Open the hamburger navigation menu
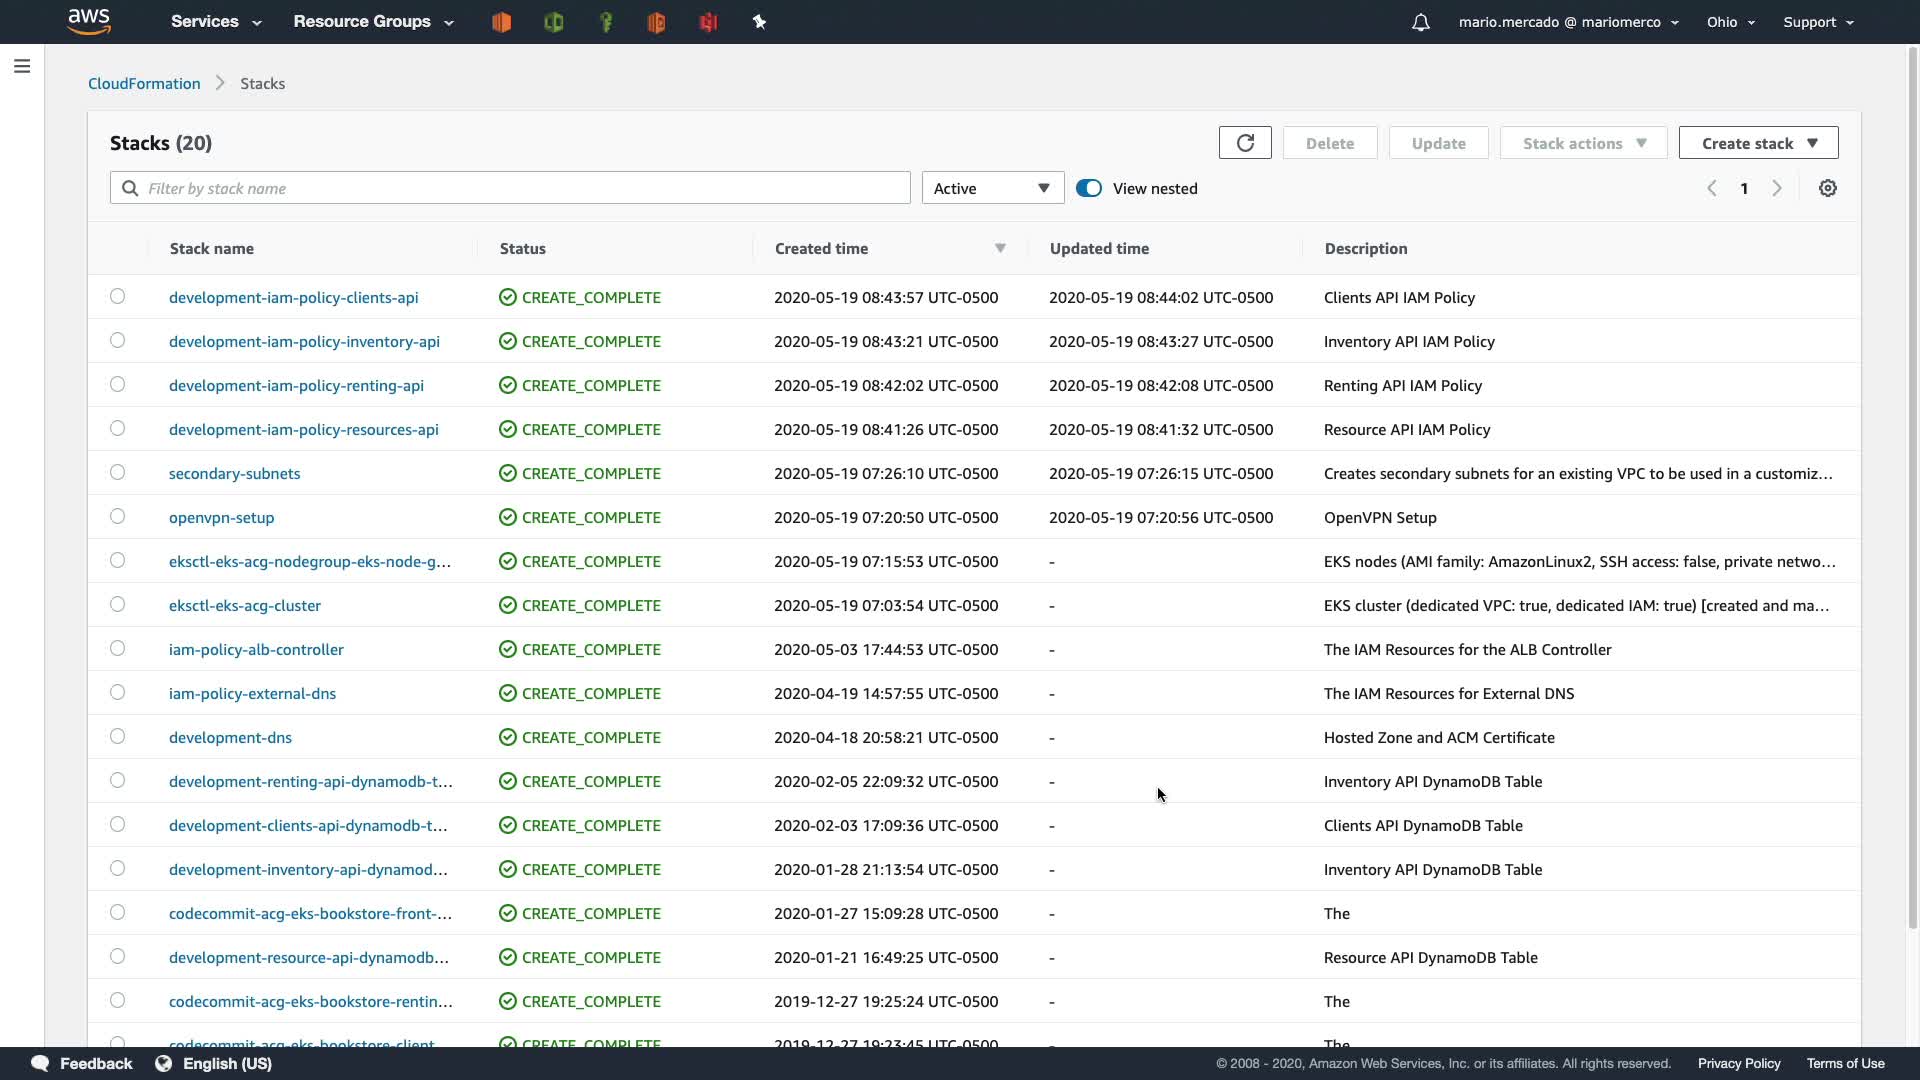This screenshot has width=1920, height=1080. coord(22,66)
